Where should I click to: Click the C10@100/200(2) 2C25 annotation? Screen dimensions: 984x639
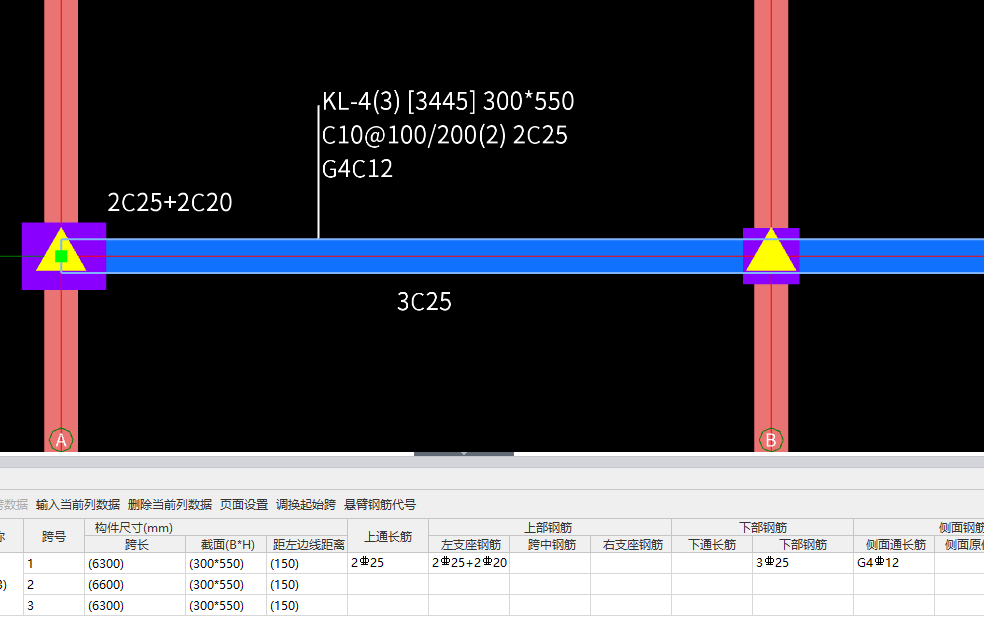pyautogui.click(x=445, y=135)
